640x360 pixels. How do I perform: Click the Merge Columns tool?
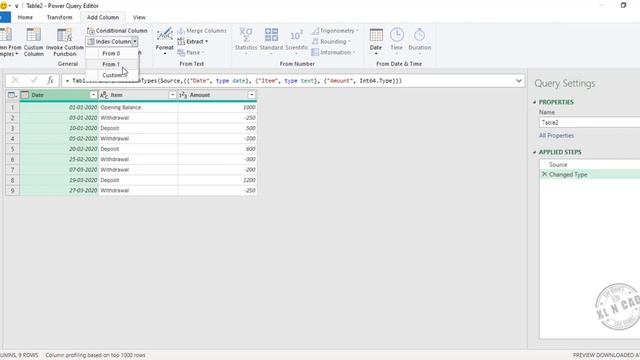[202, 31]
